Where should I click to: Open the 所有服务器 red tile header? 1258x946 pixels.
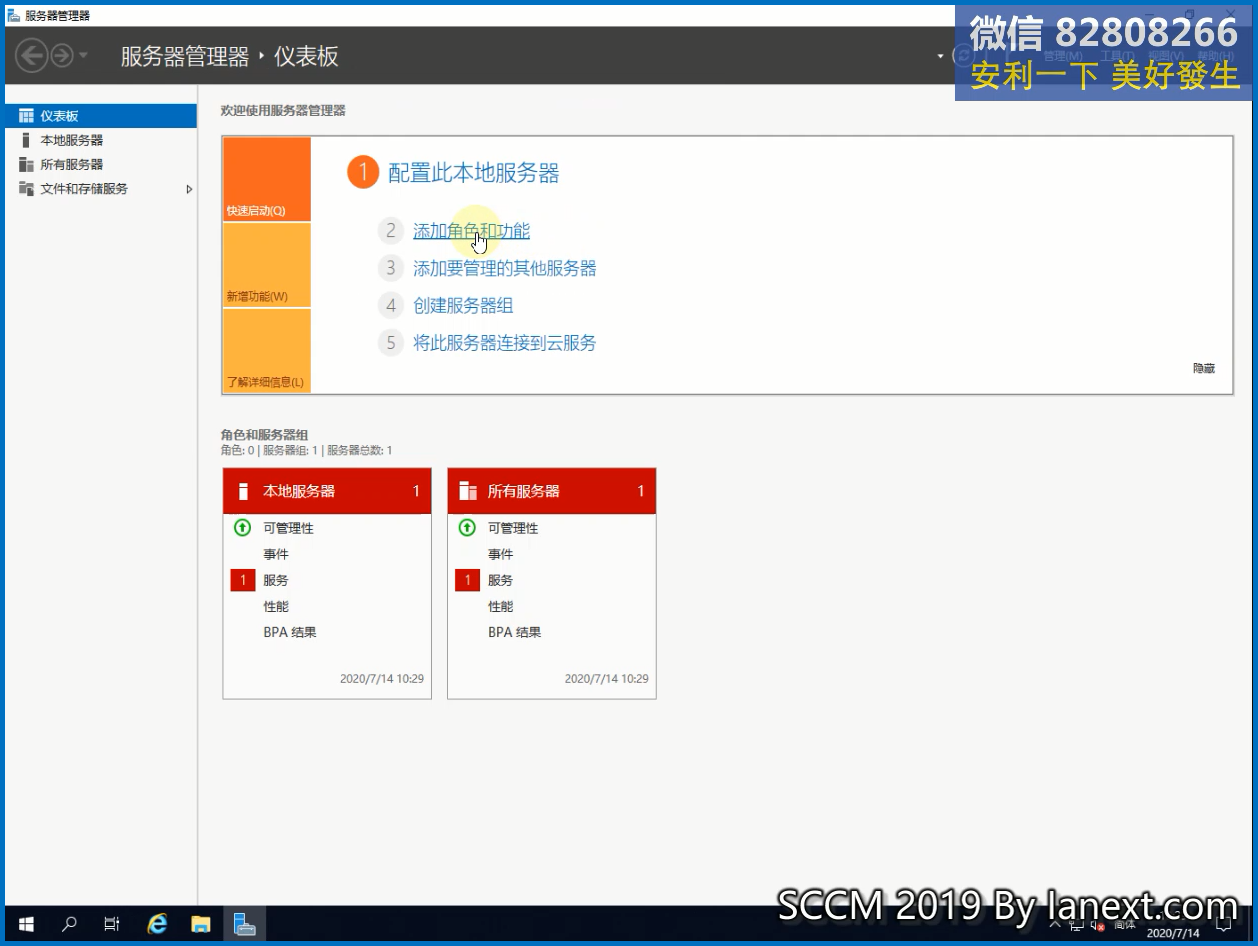click(552, 491)
